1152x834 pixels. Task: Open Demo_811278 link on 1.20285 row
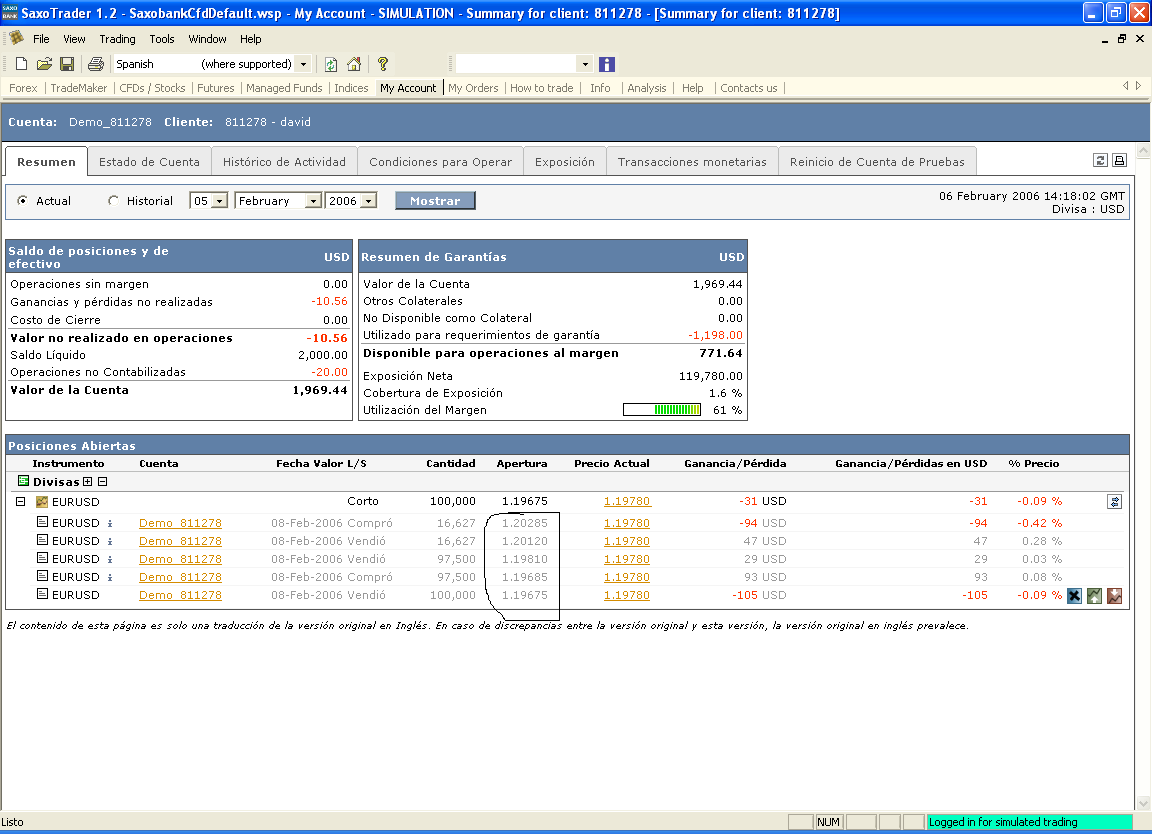tap(180, 523)
